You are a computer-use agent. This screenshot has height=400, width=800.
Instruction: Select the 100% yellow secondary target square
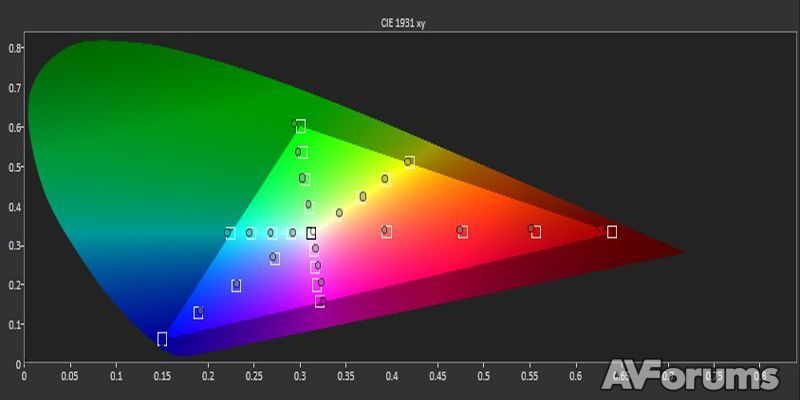coord(409,161)
